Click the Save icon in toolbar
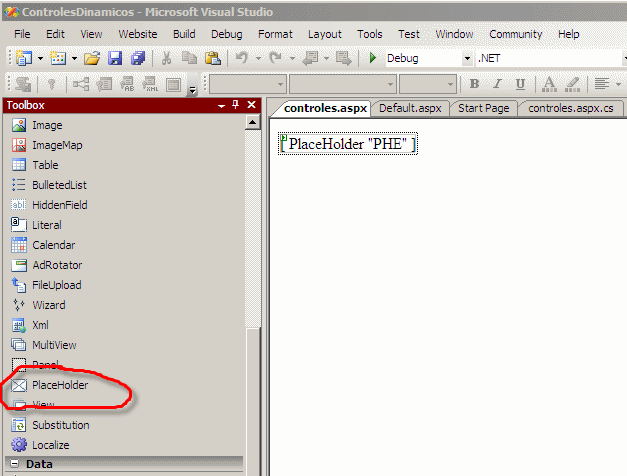627x476 pixels. coord(115,58)
